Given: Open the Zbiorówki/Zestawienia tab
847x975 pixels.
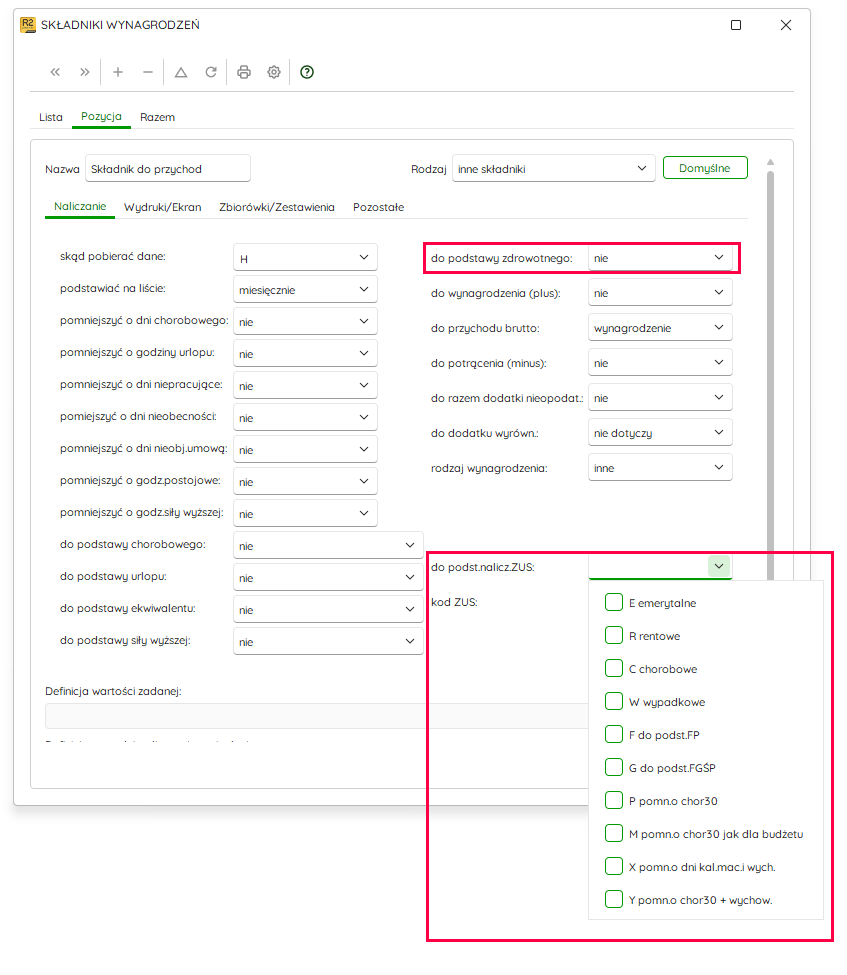Looking at the screenshot, I should (x=277, y=207).
